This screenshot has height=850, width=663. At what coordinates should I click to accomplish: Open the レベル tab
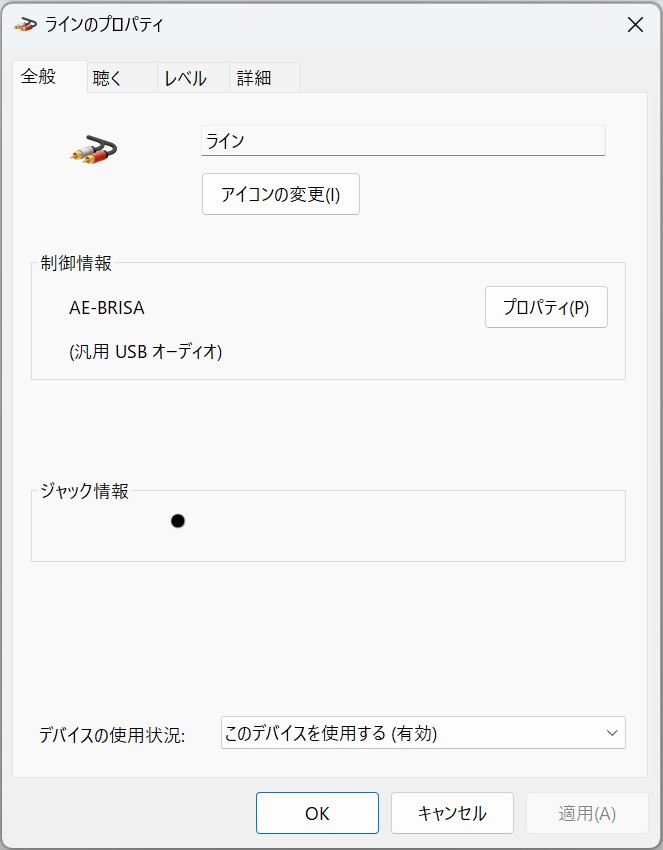coord(193,78)
